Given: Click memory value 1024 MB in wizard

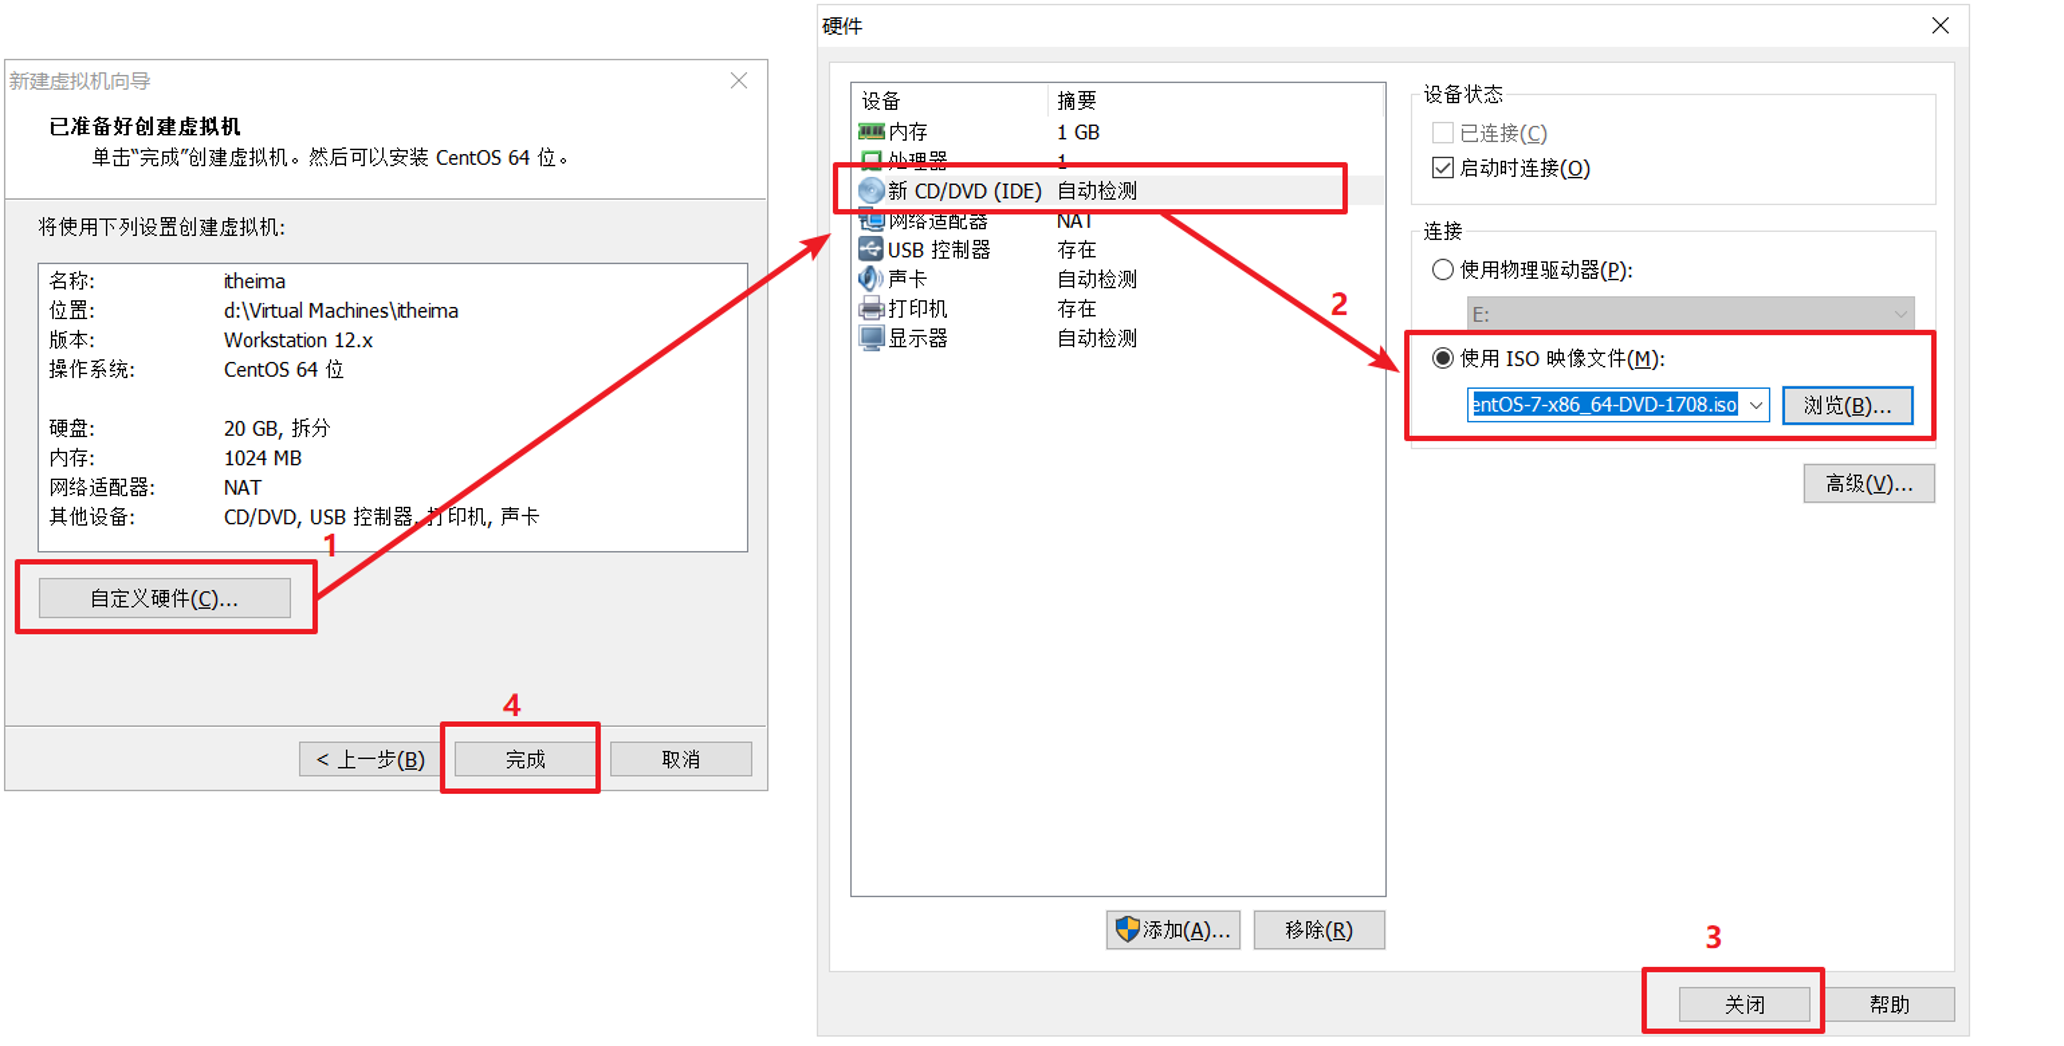Looking at the screenshot, I should pyautogui.click(x=262, y=458).
